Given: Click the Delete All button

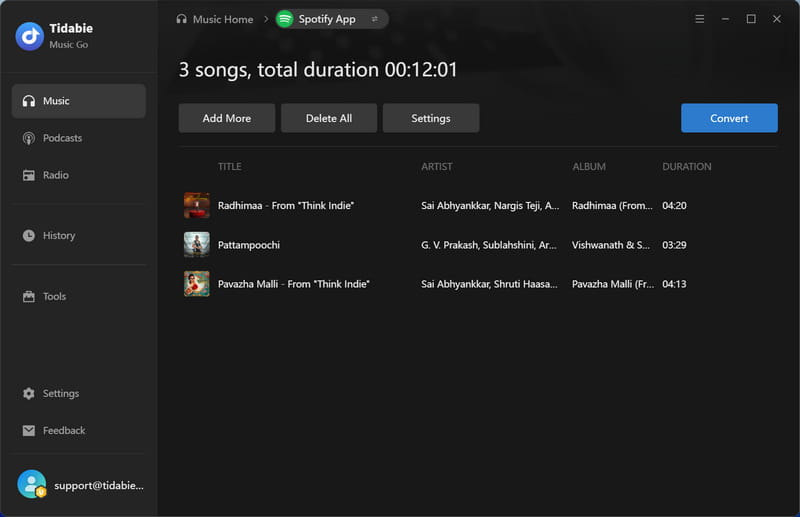Looking at the screenshot, I should tap(329, 118).
